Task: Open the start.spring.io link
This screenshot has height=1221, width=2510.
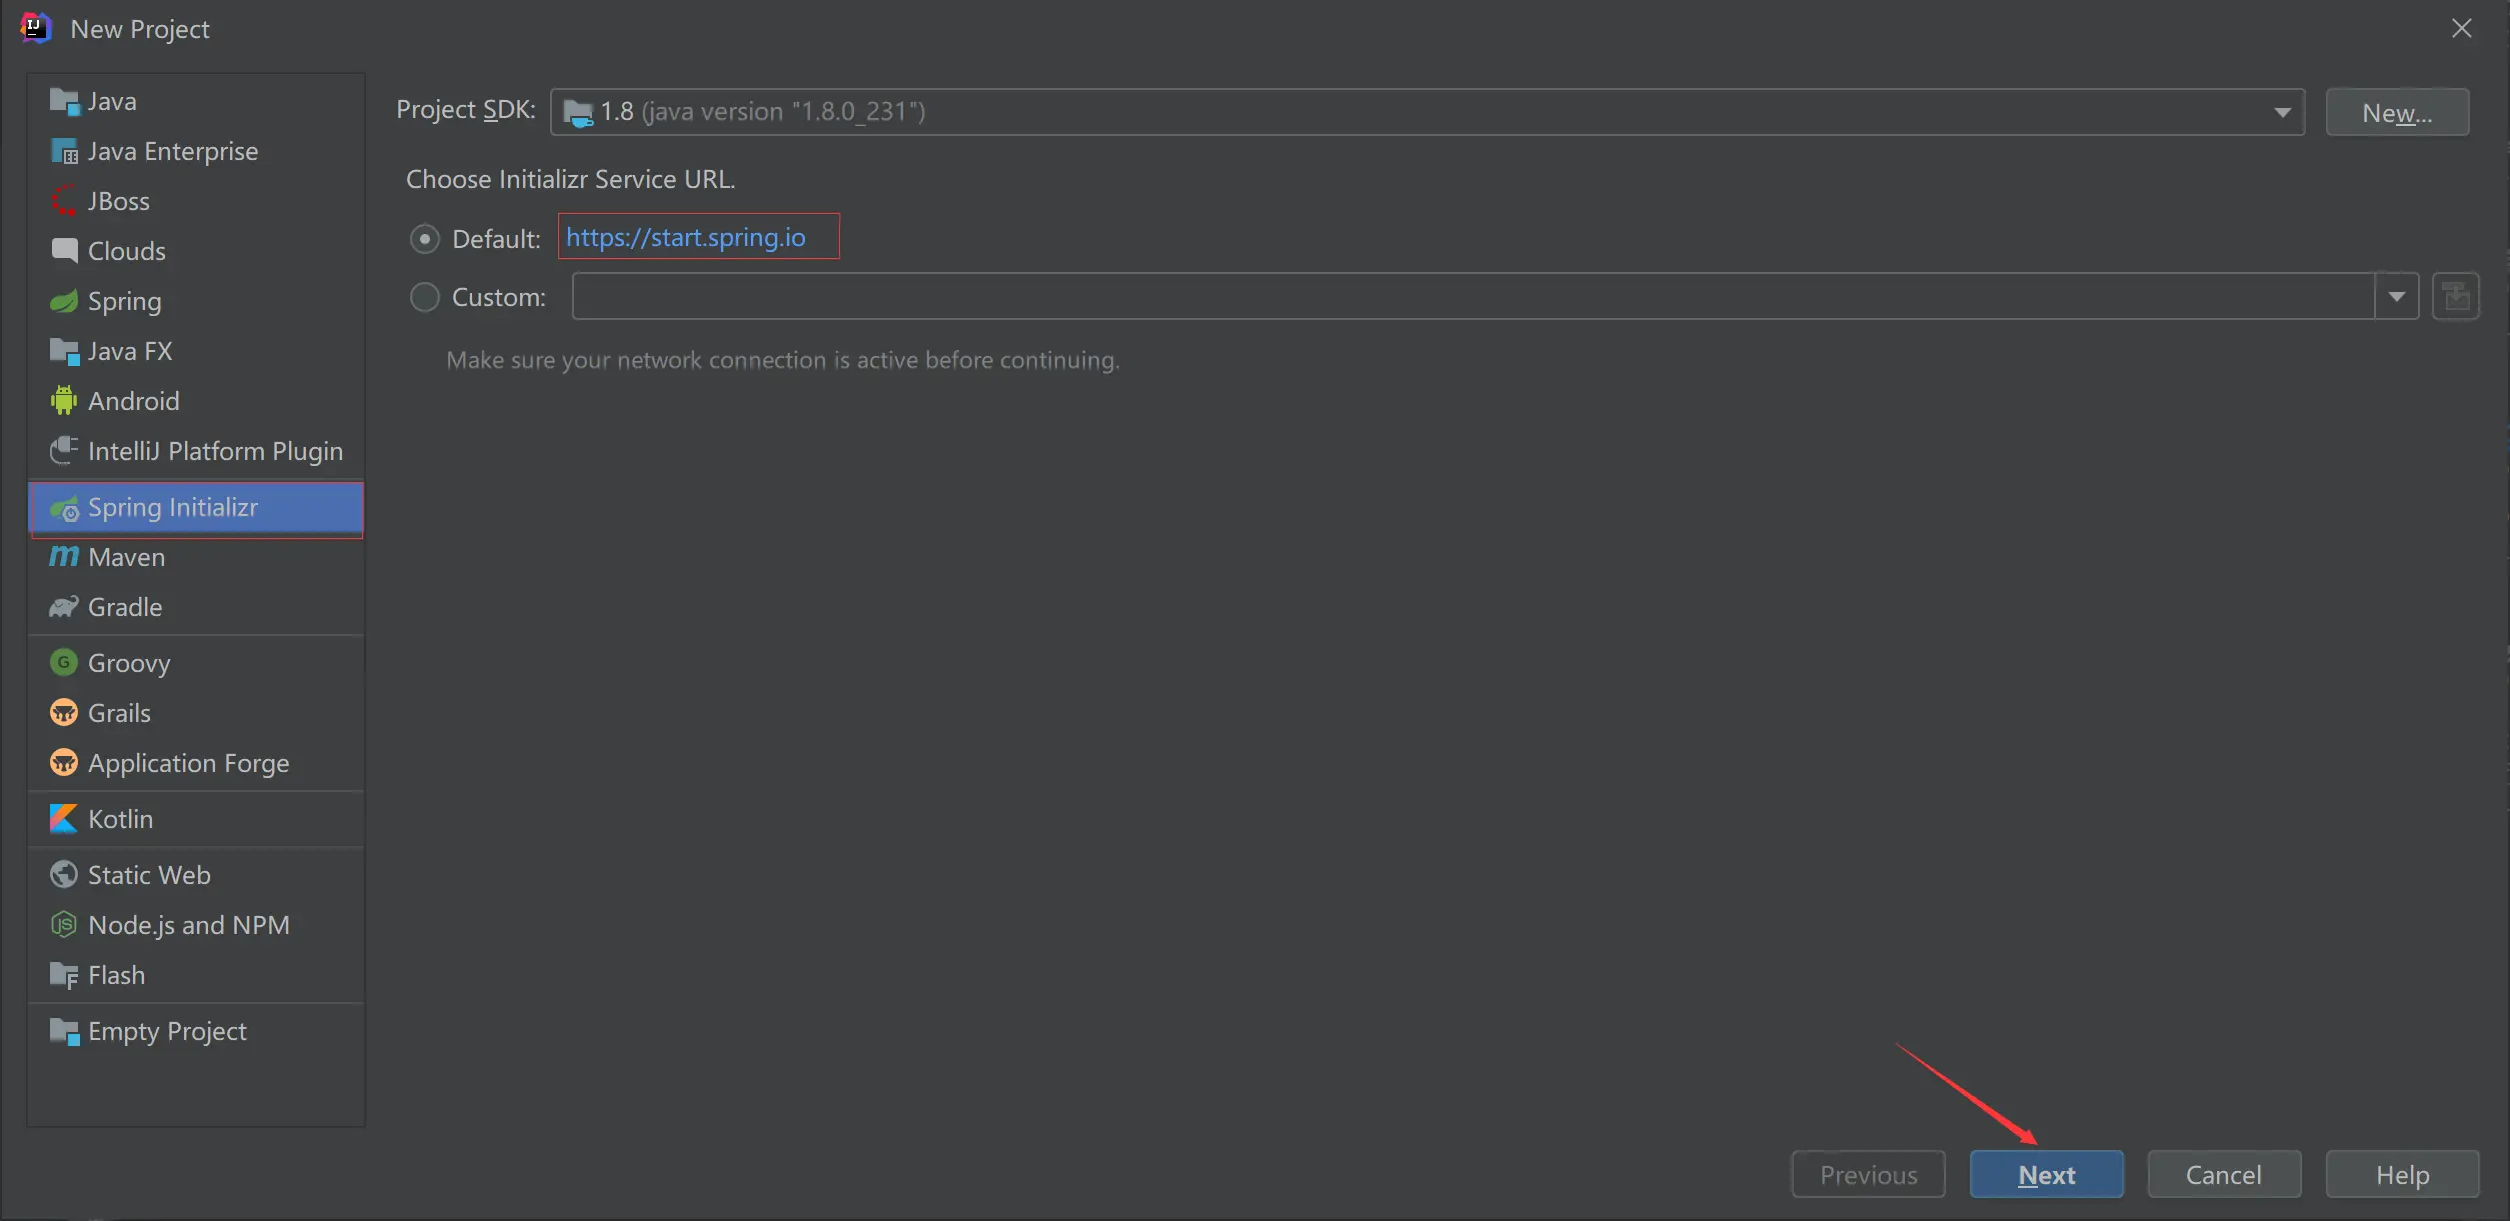Action: pyautogui.click(x=686, y=237)
